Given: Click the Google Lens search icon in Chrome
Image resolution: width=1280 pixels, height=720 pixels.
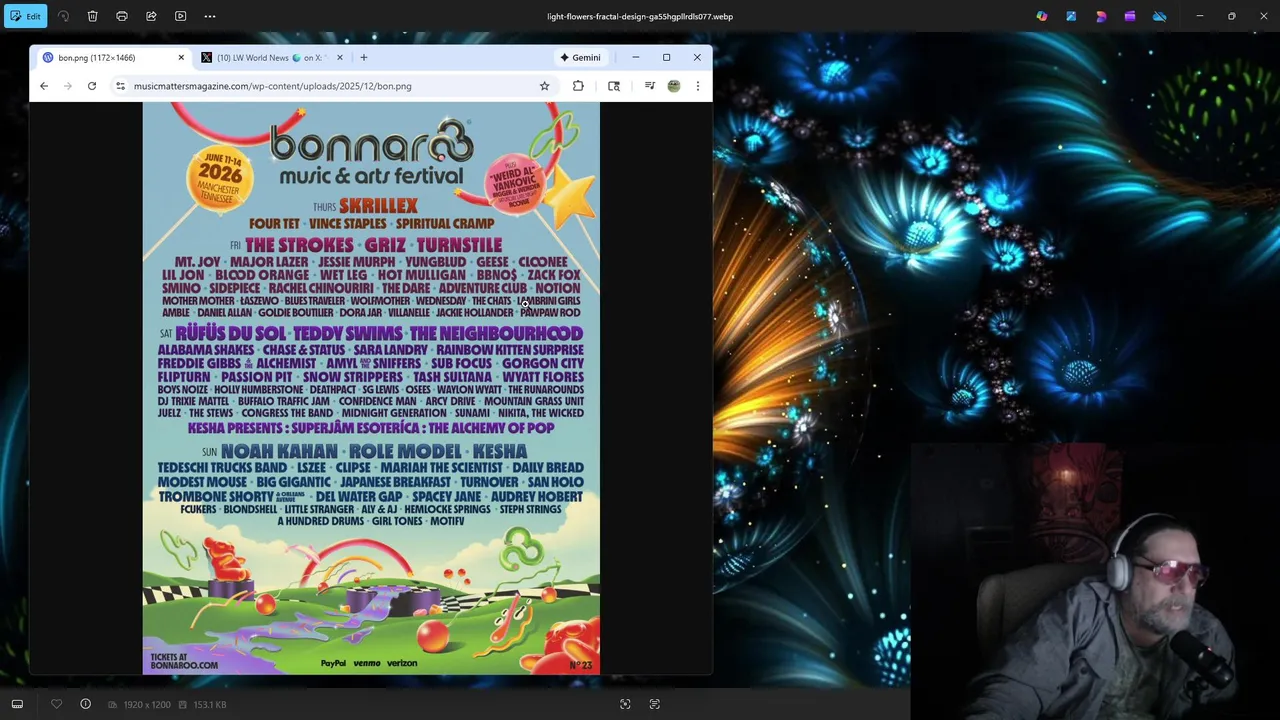Looking at the screenshot, I should 614,86.
